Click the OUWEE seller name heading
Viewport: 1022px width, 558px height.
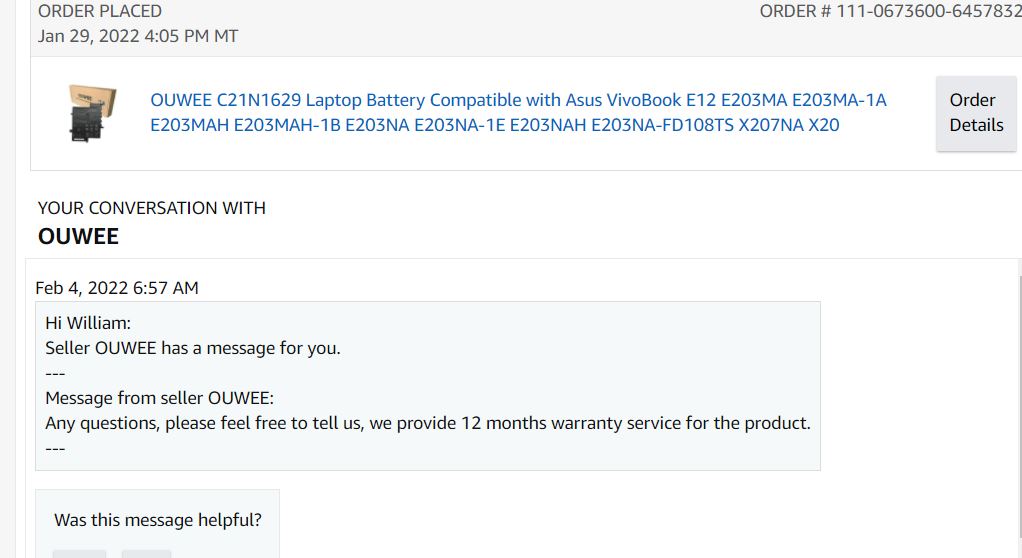pyautogui.click(x=78, y=236)
